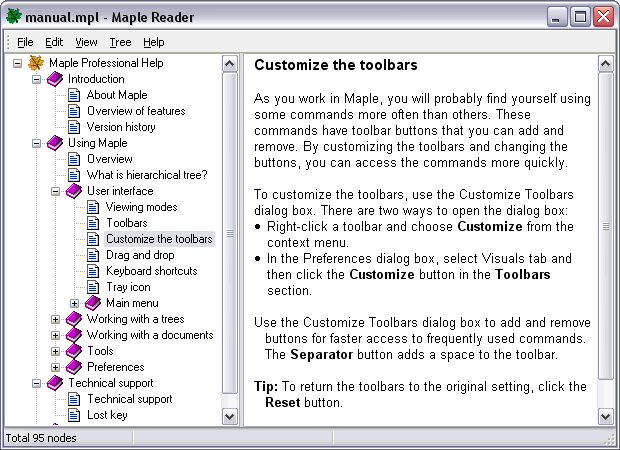This screenshot has width=620, height=450.
Task: Click the Customize the toolbars heading
Action: [x=336, y=65]
